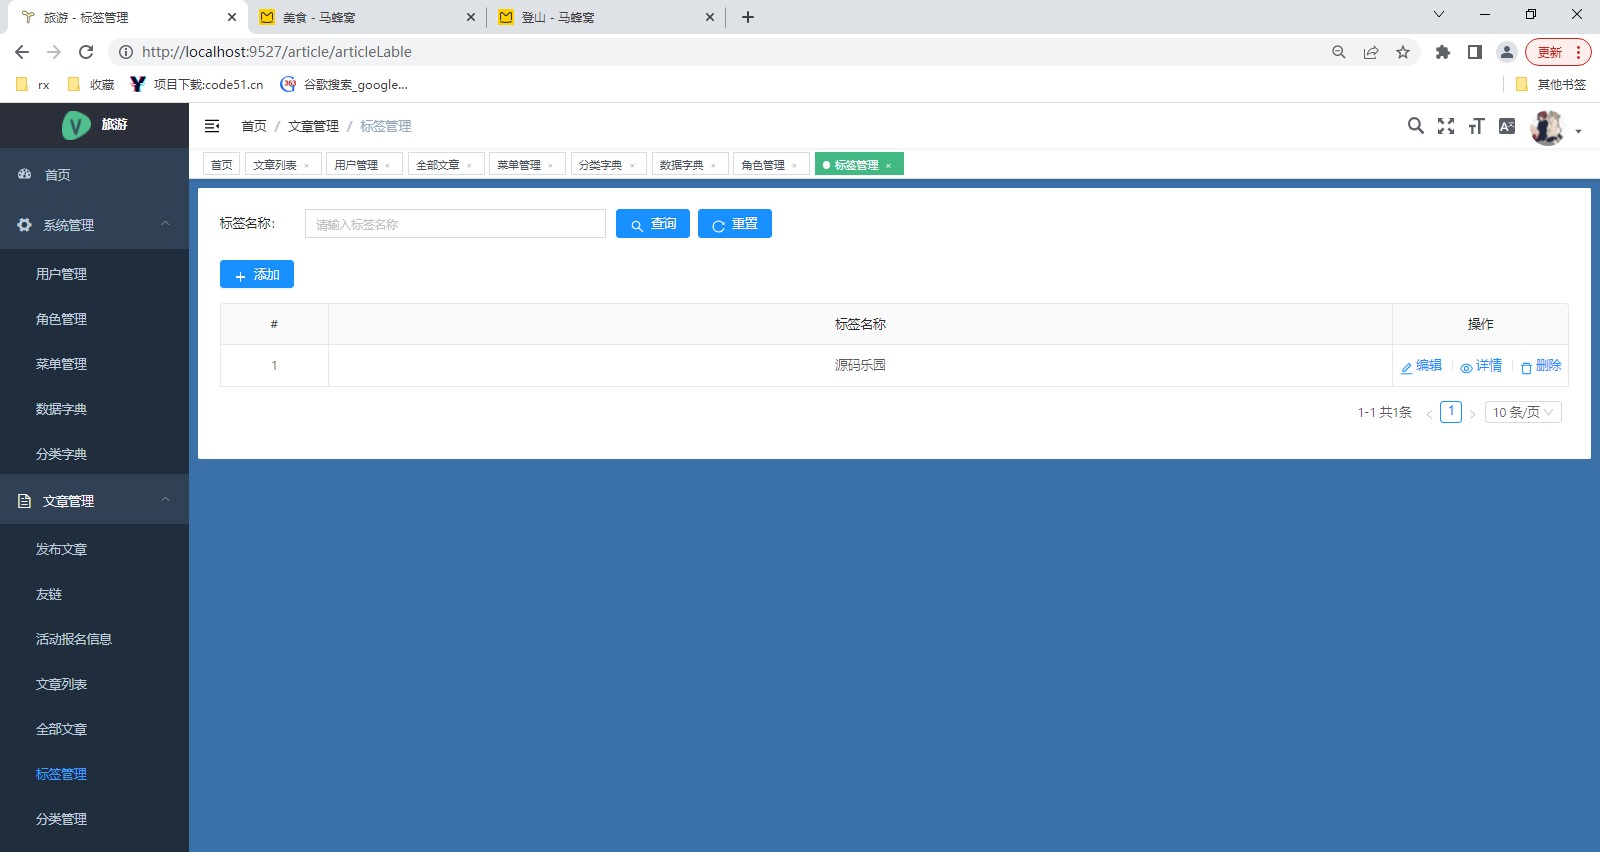1600x852 pixels.
Task: Switch to the 首页 view tab
Action: [221, 165]
